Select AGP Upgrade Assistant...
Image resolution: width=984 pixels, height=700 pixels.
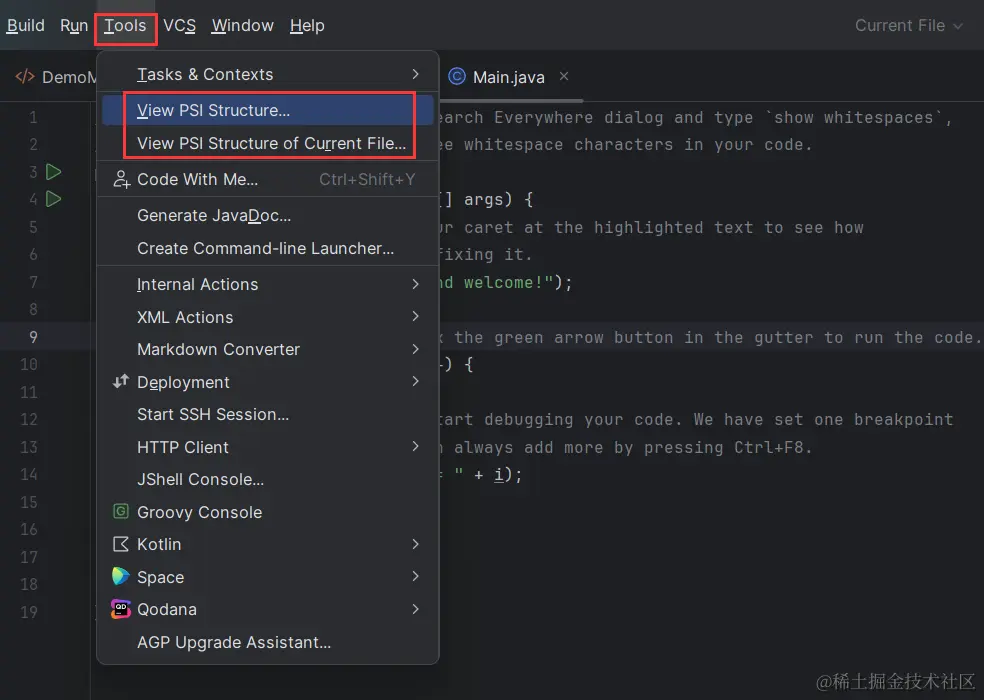[268, 642]
